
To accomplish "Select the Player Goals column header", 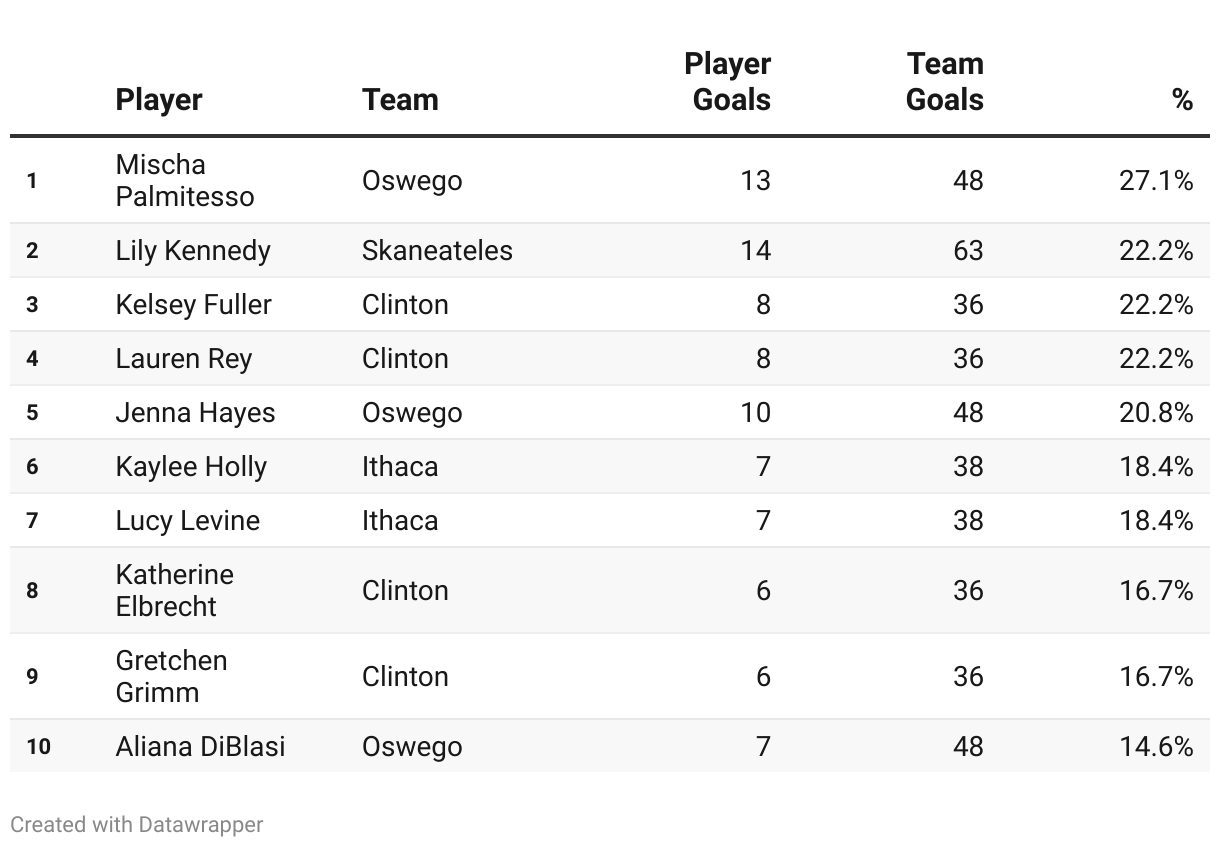I will tap(727, 81).
